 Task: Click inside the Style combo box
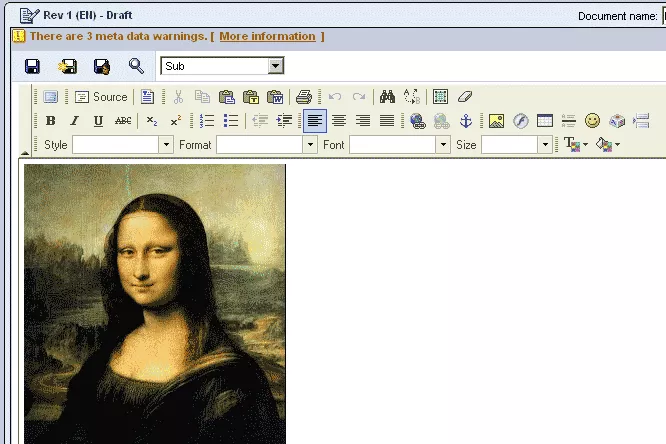point(116,145)
